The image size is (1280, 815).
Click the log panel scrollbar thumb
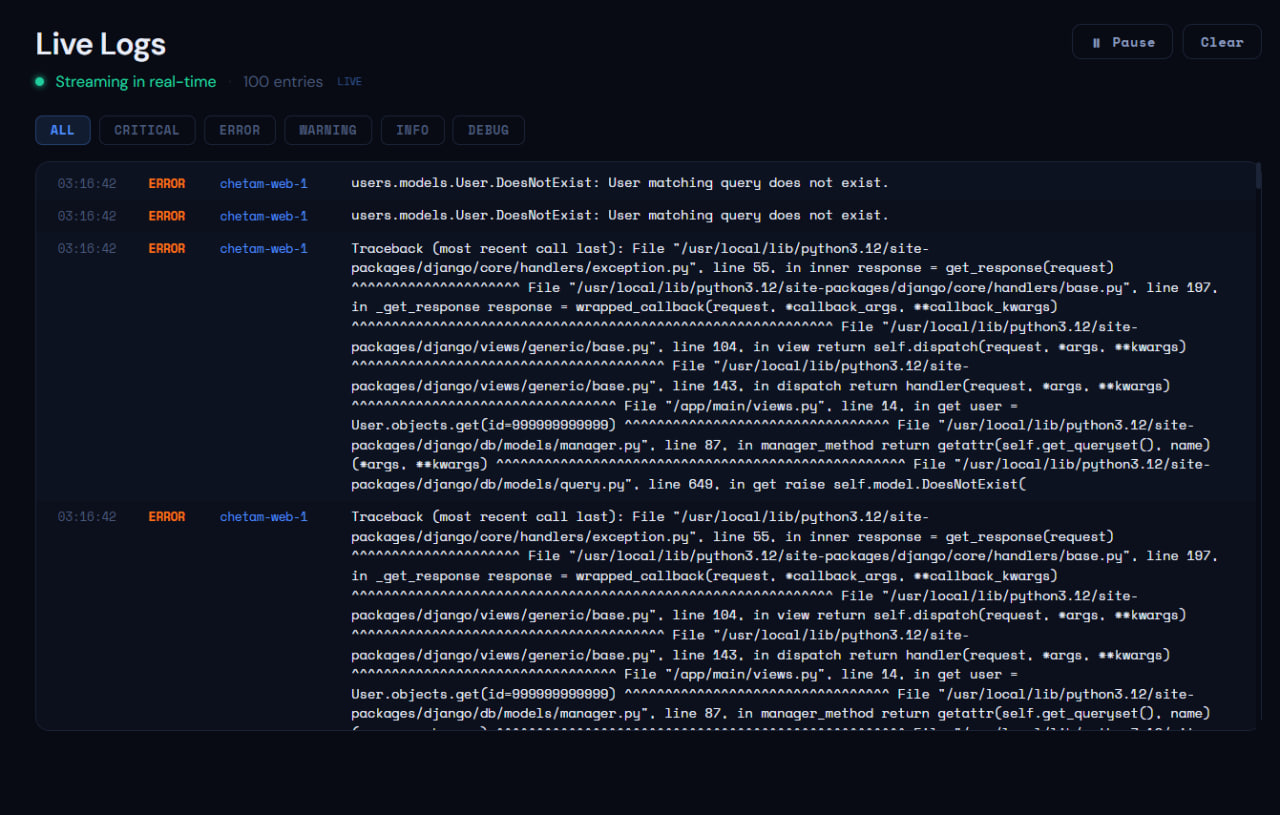pyautogui.click(x=1258, y=176)
